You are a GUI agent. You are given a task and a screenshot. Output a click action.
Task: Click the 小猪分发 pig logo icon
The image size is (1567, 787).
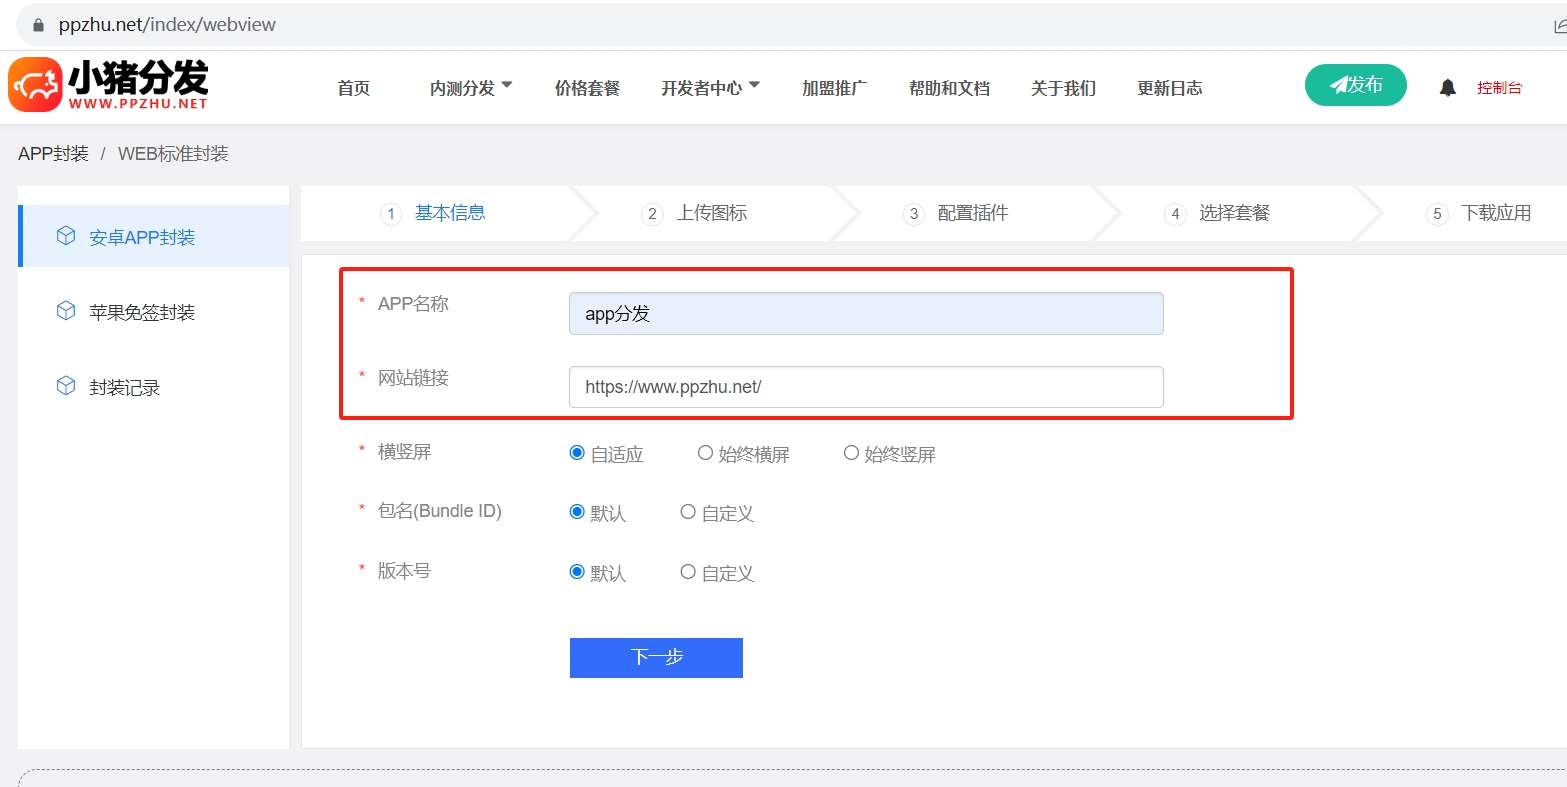[35, 85]
